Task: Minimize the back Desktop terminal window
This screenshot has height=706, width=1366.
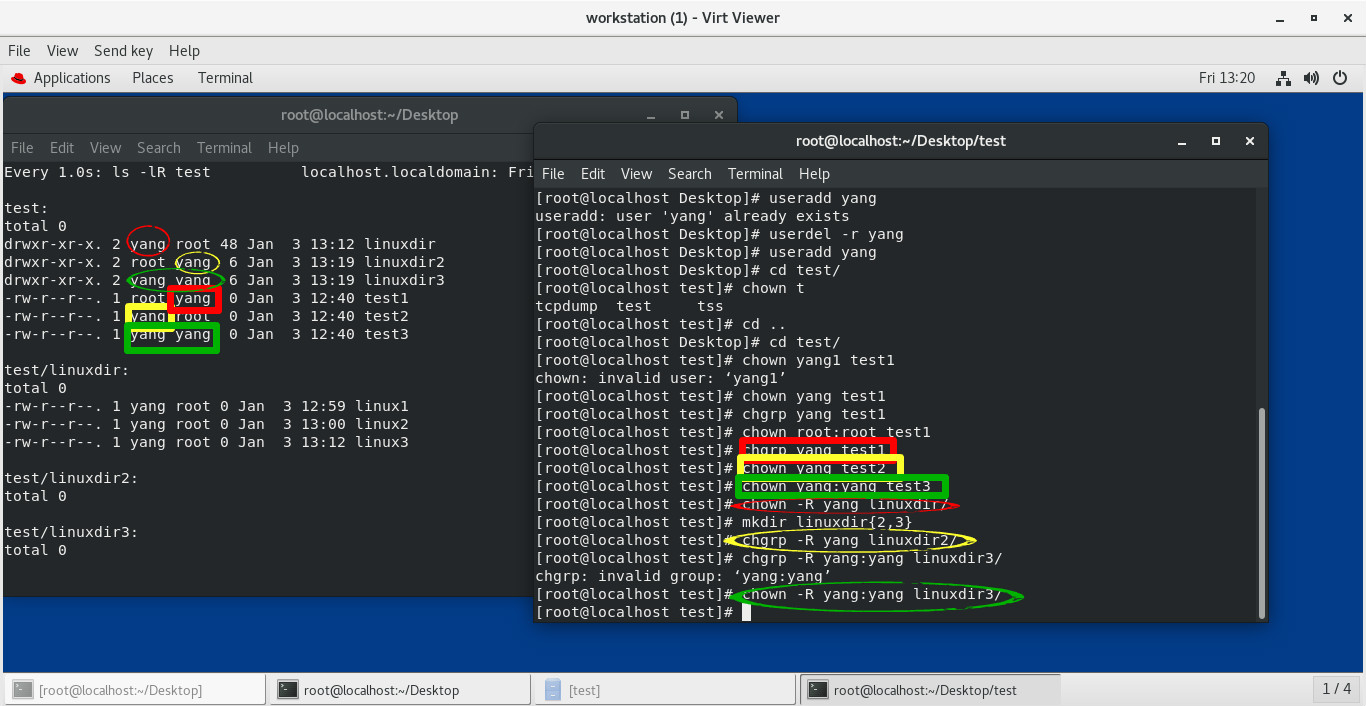Action: [653, 115]
